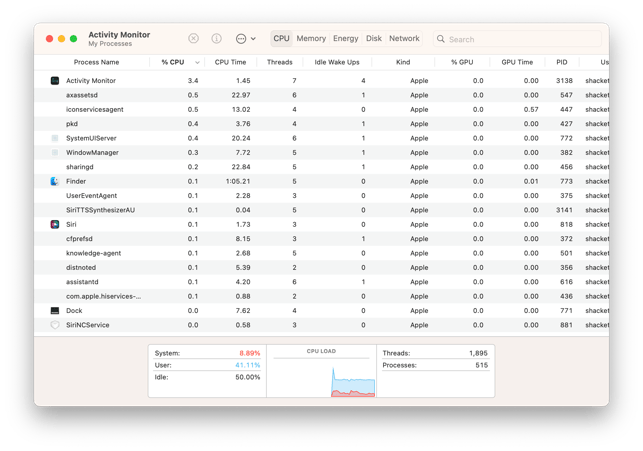Viewport: 643px width, 451px height.
Task: Click the GPU Time 0.57 cell
Action: [x=531, y=109]
